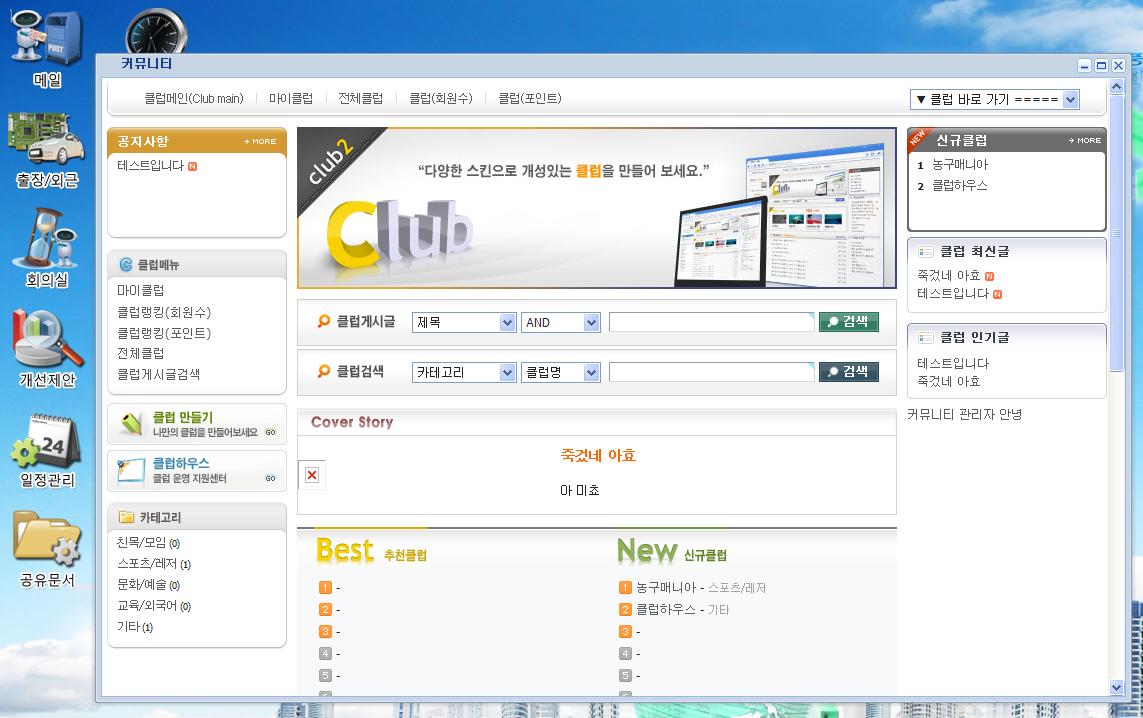Click the broken image icon in Cover Story
Screen dimensions: 1143x718
coord(312,475)
